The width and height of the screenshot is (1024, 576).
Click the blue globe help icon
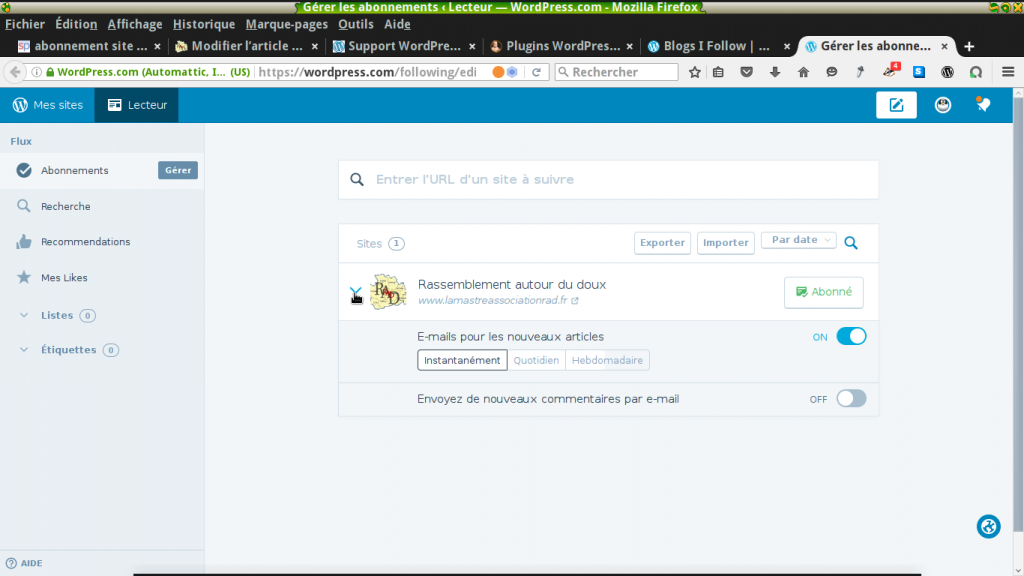click(988, 527)
